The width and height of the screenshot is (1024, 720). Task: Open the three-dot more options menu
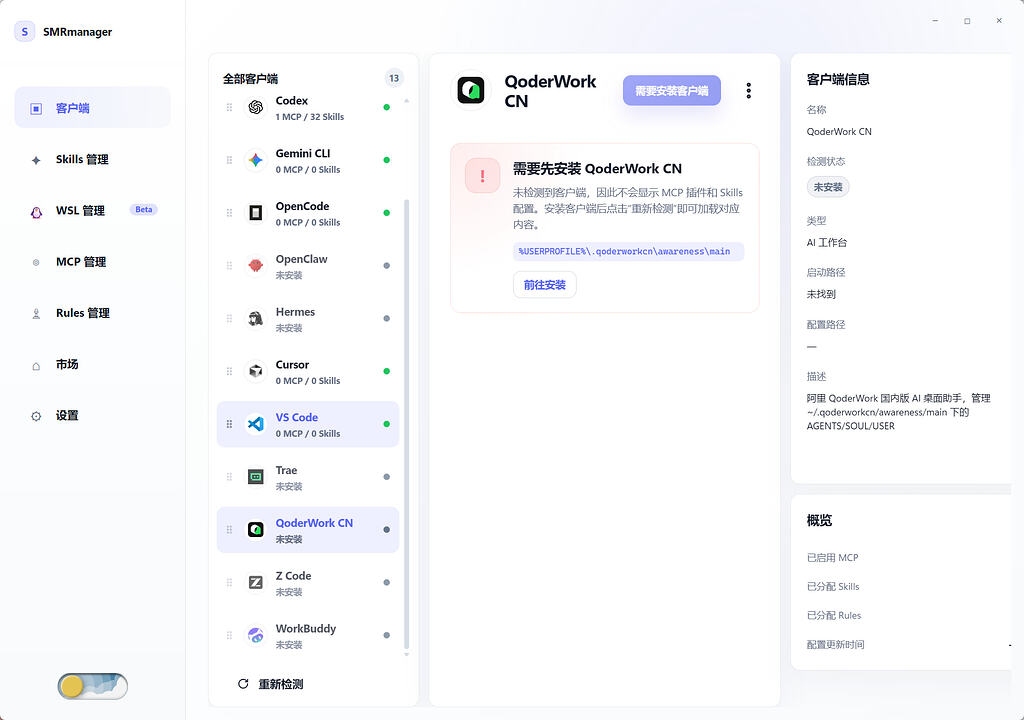click(748, 91)
